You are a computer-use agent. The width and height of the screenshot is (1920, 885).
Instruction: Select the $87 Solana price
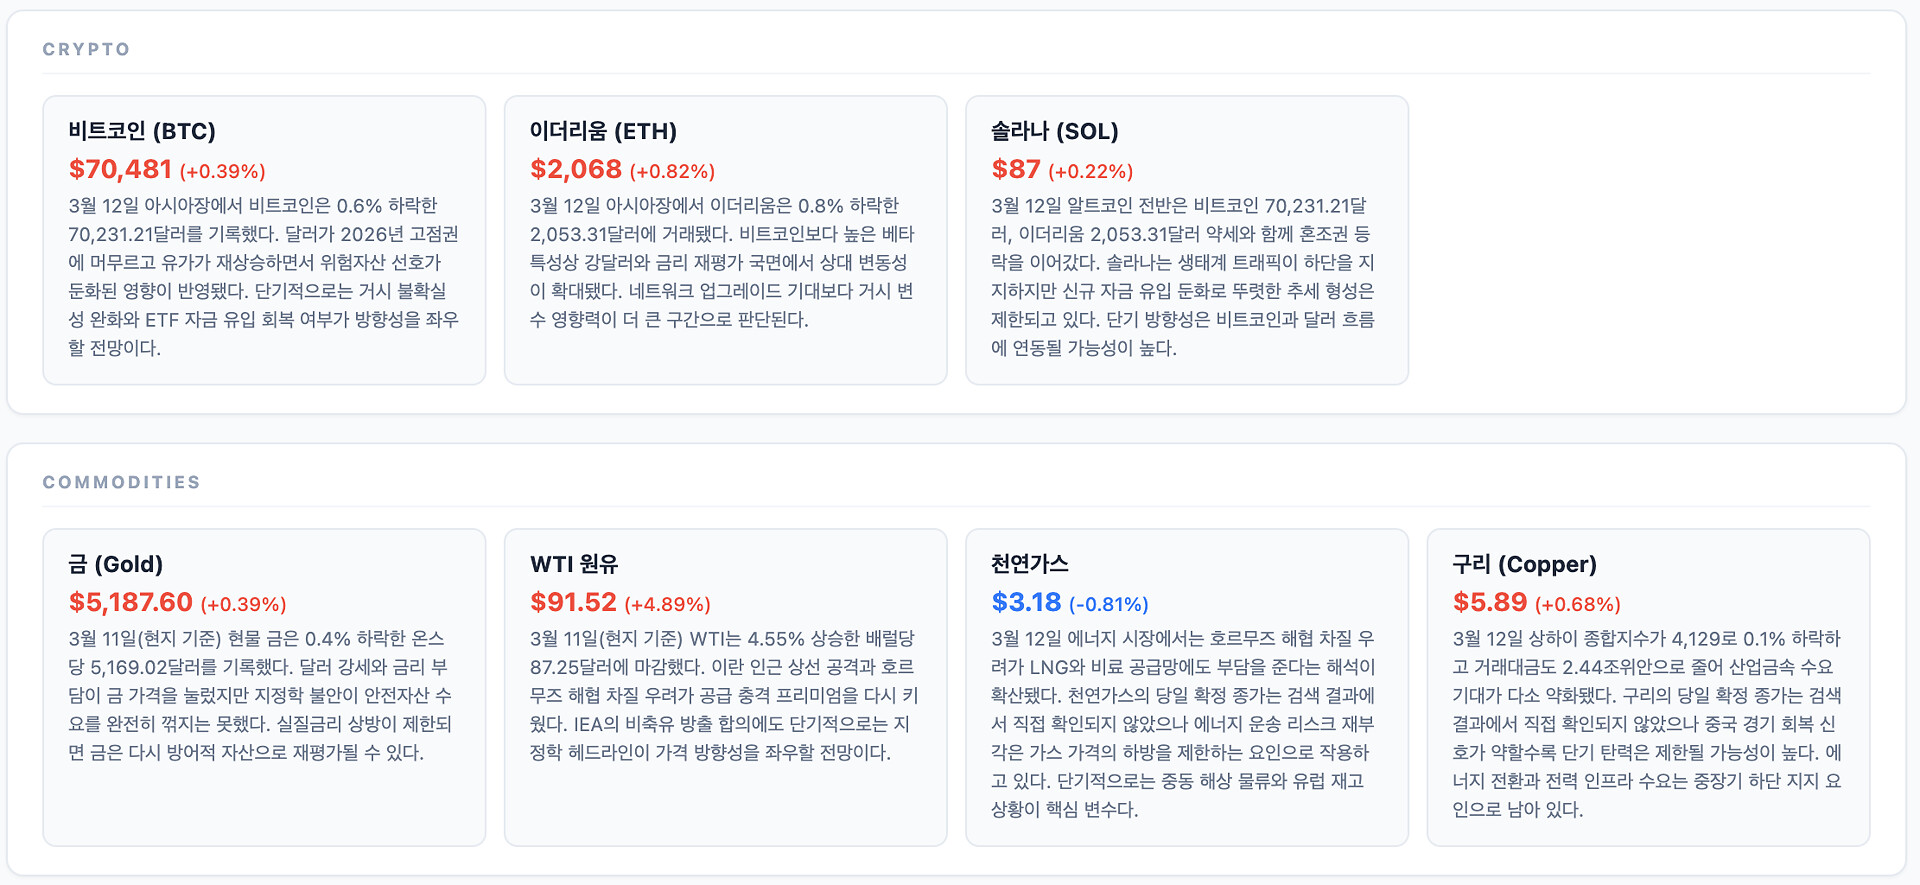(x=1015, y=170)
